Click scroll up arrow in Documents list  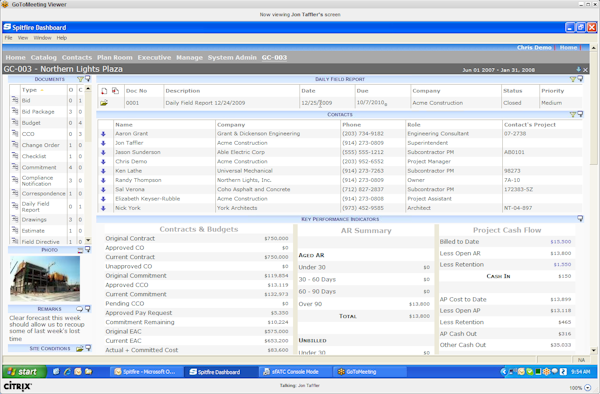pyautogui.click(x=88, y=89)
